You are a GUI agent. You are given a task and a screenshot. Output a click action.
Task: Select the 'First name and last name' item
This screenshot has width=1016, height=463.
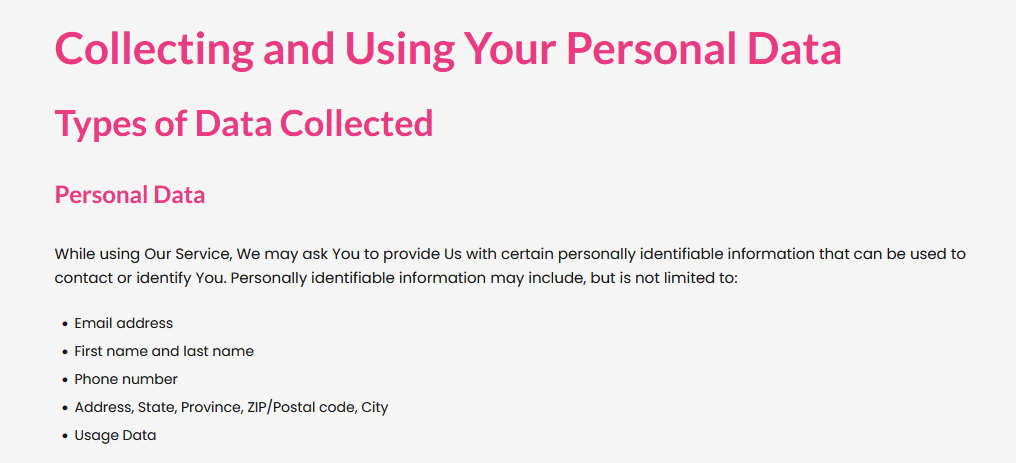[x=164, y=351]
